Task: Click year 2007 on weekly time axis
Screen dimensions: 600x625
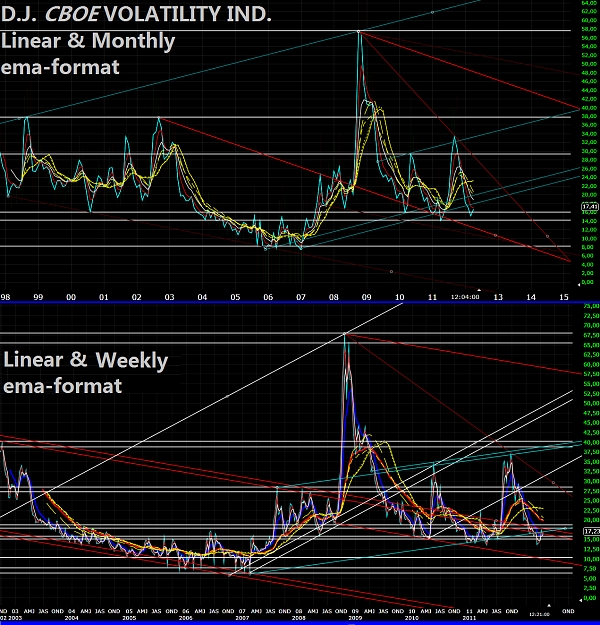Action: click(242, 618)
